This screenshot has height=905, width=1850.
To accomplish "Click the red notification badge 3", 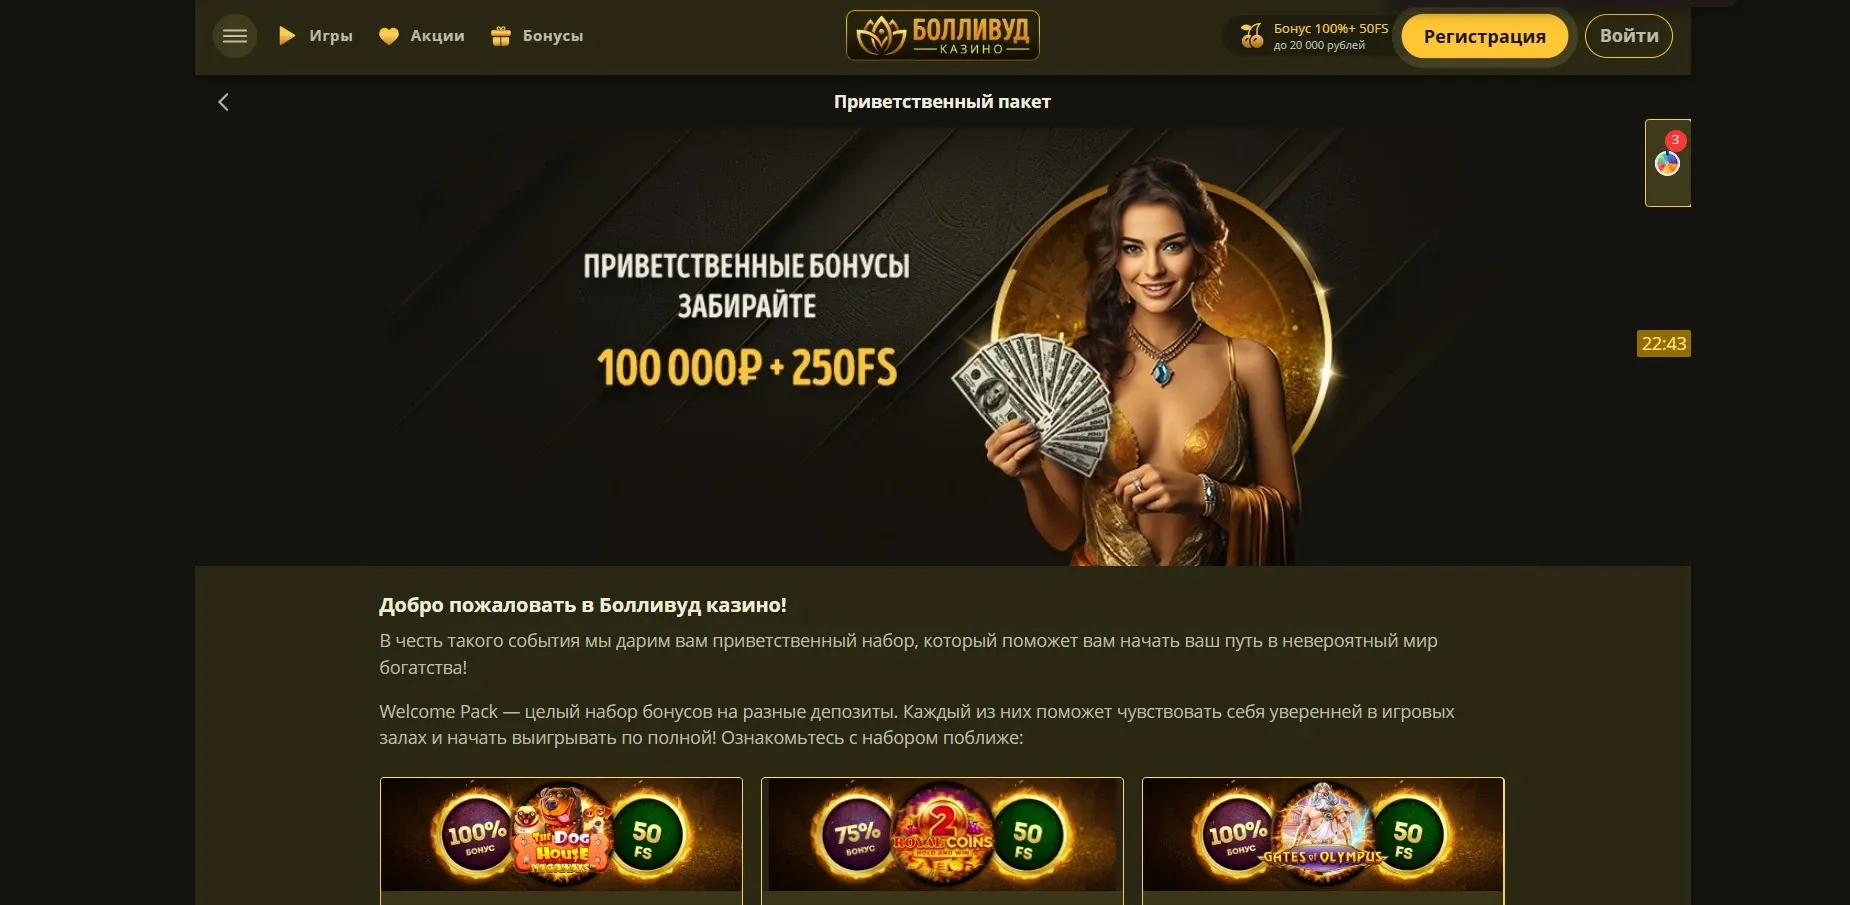I will (x=1675, y=140).
